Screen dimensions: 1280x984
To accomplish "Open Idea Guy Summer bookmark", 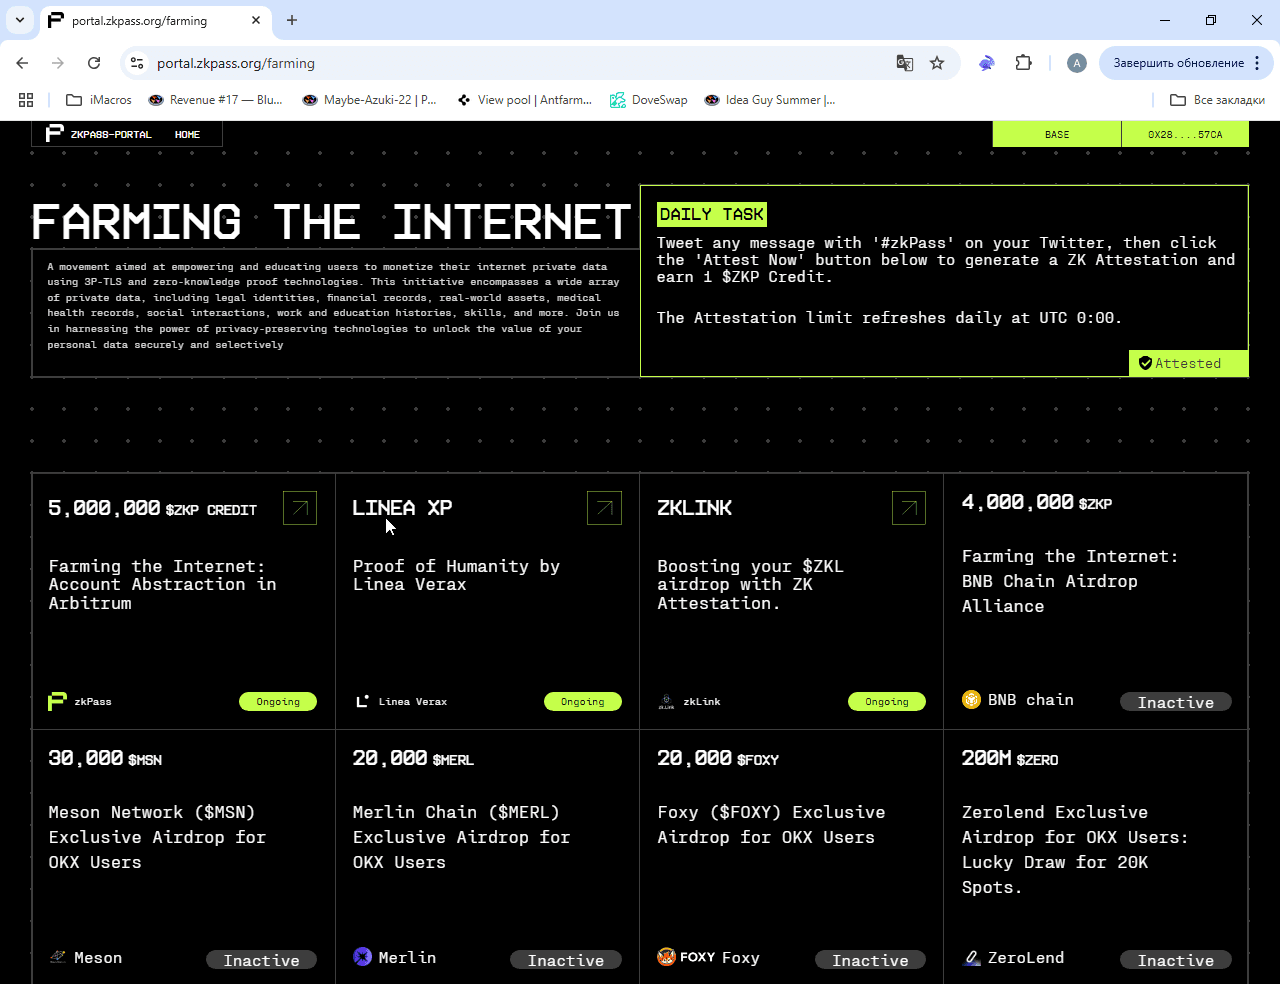I will pos(769,100).
